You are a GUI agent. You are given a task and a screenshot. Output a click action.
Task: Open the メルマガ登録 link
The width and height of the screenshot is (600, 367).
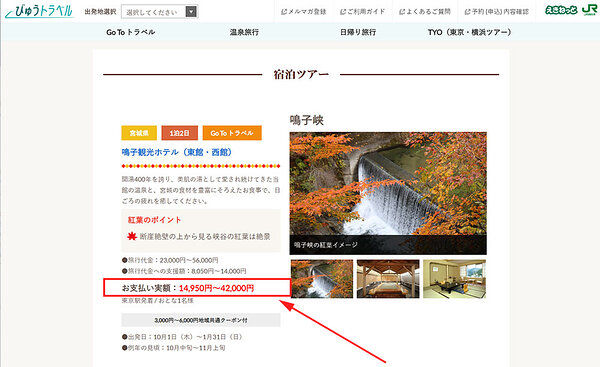pos(304,12)
